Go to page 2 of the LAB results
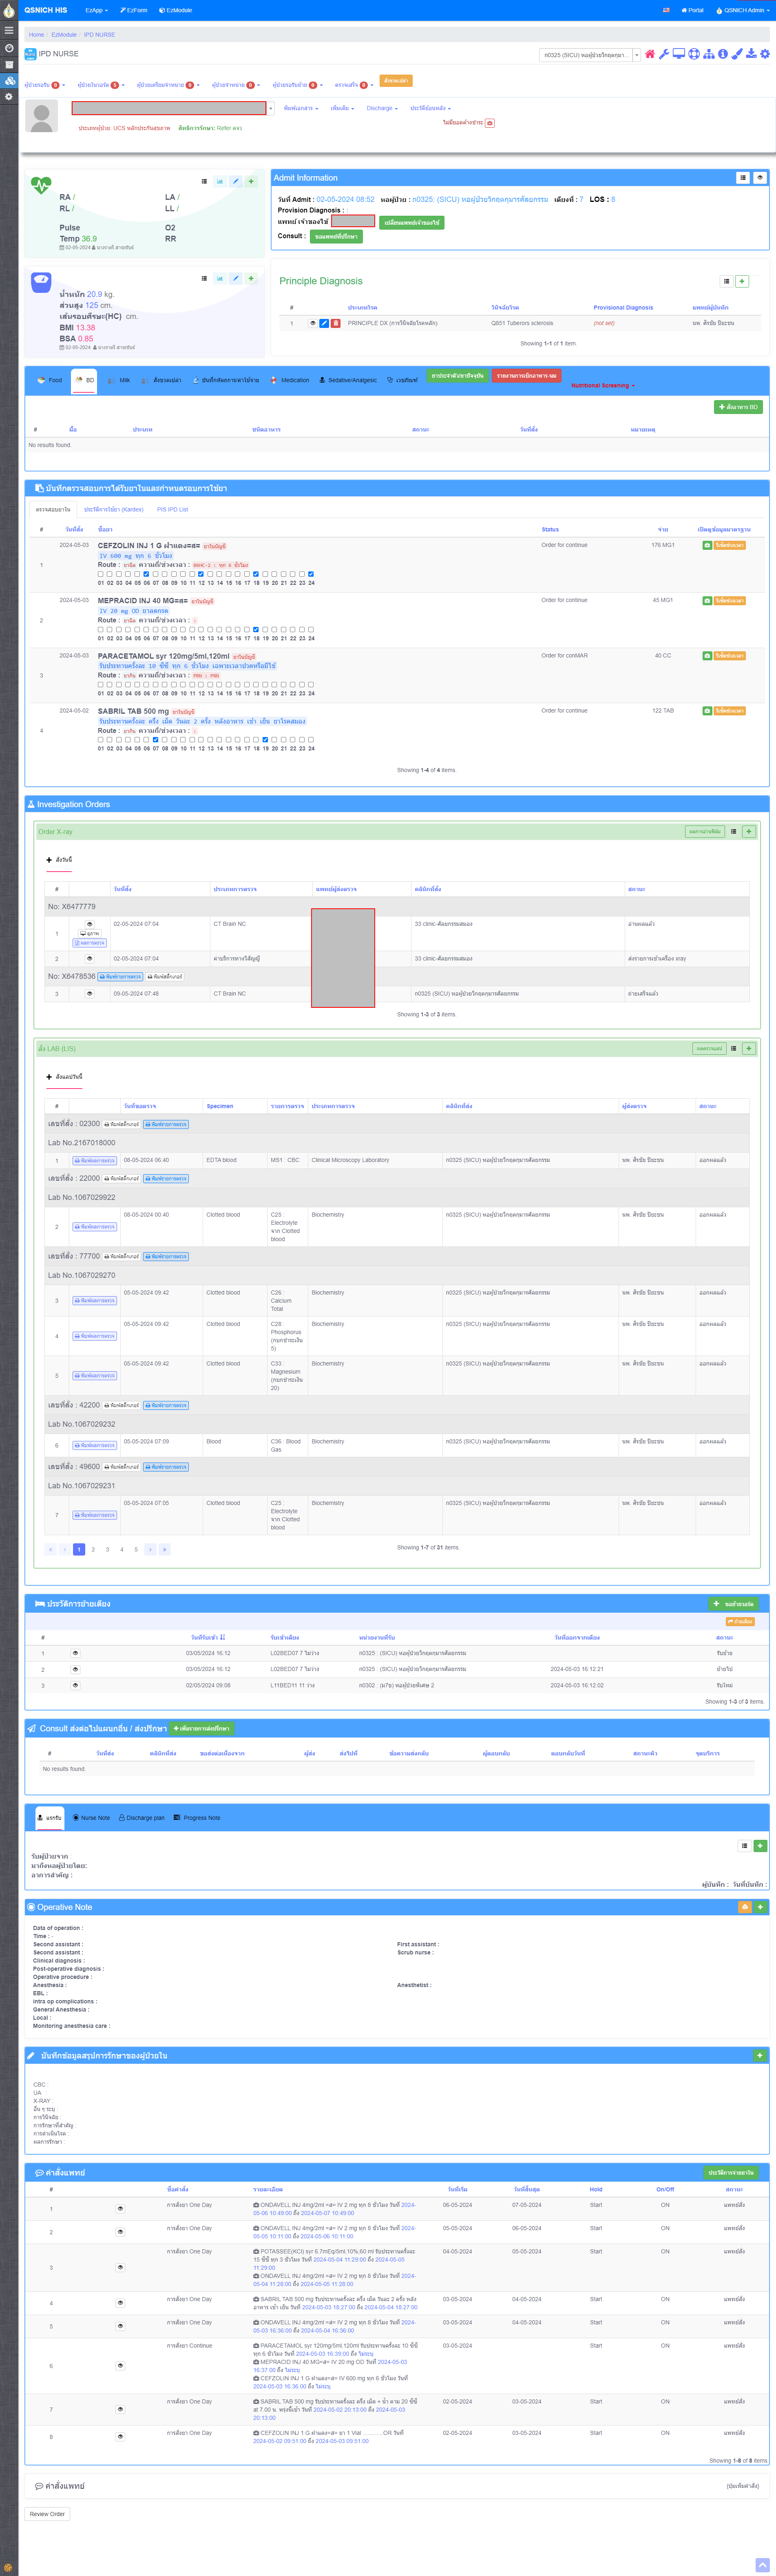776x2576 pixels. pos(93,1549)
